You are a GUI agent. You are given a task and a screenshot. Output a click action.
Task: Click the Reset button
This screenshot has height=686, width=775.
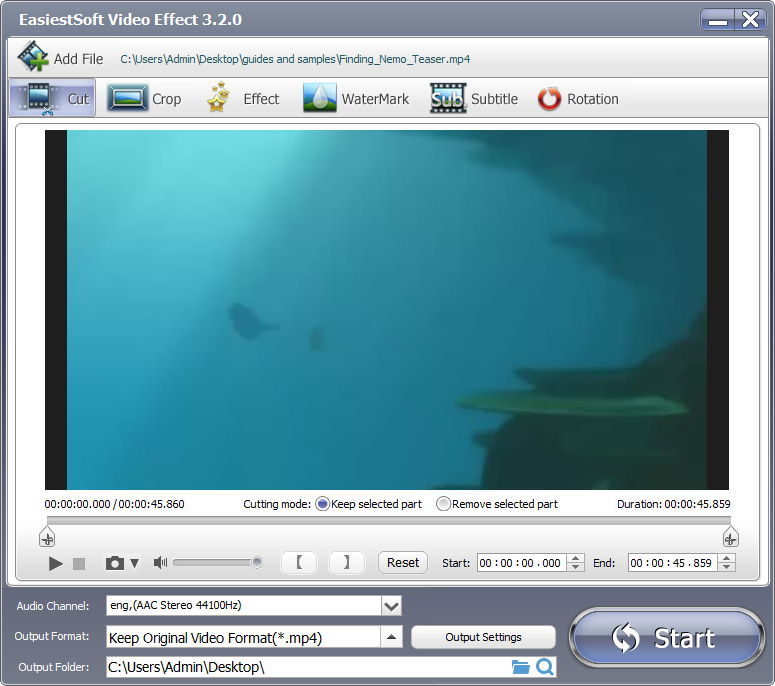403,562
